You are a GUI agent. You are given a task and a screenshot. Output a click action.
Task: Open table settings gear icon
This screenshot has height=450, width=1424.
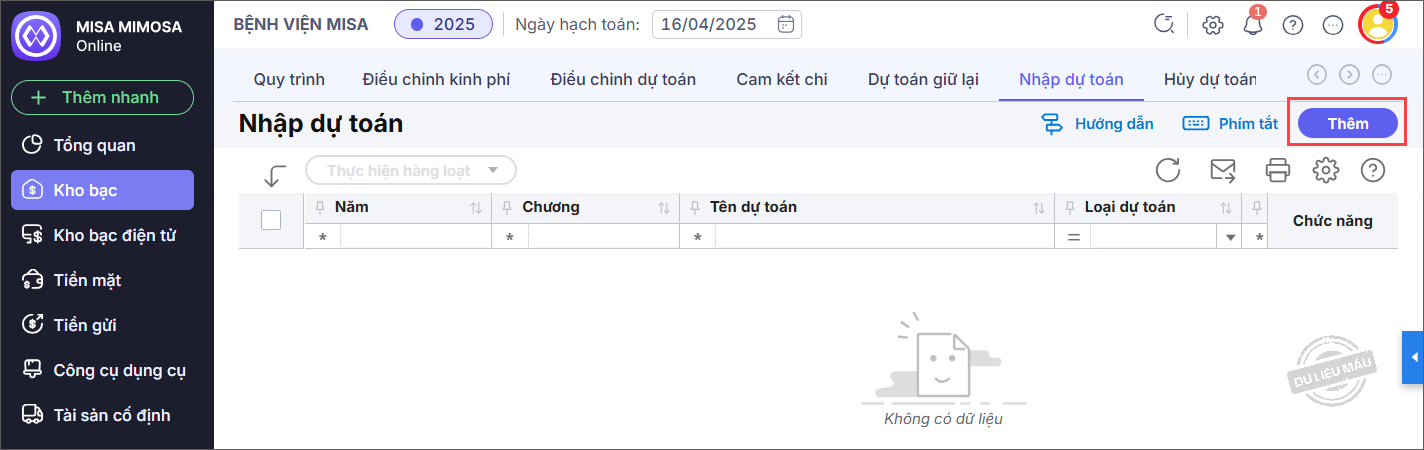[x=1326, y=170]
